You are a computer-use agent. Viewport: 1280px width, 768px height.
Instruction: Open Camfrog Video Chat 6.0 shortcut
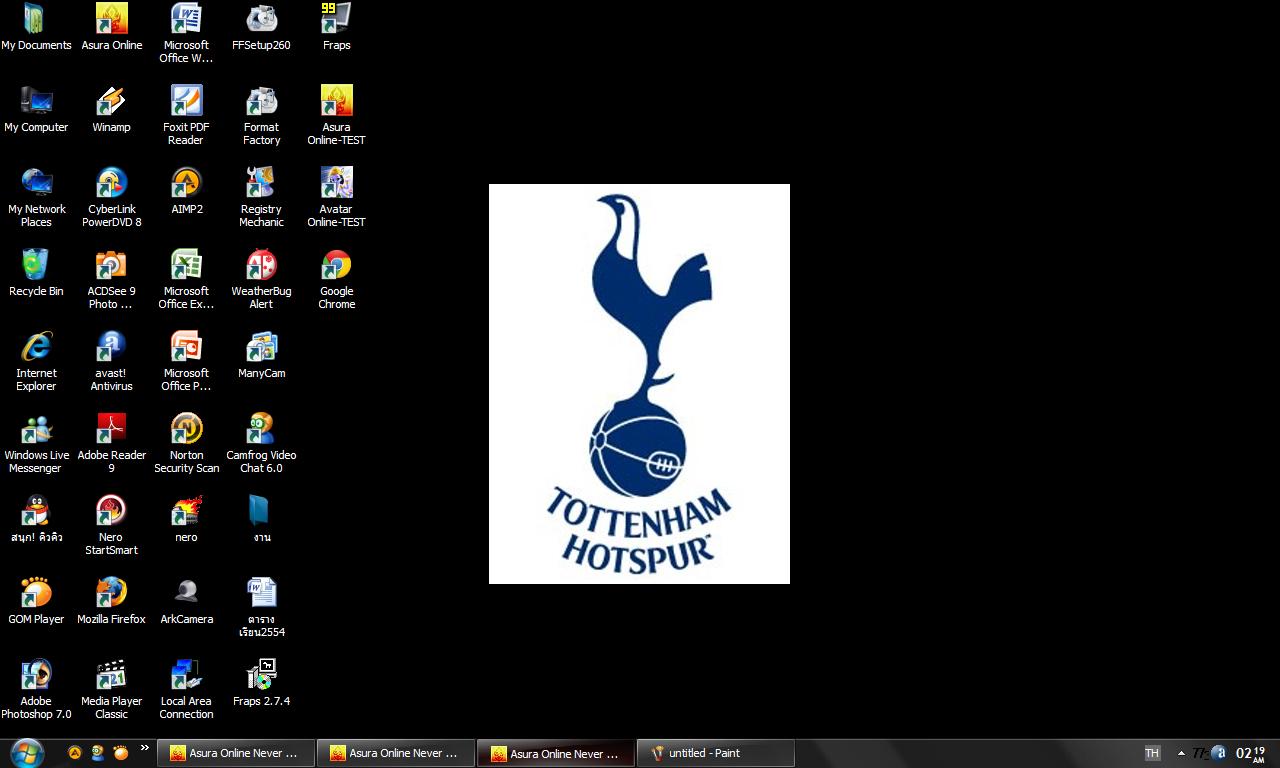click(x=261, y=443)
